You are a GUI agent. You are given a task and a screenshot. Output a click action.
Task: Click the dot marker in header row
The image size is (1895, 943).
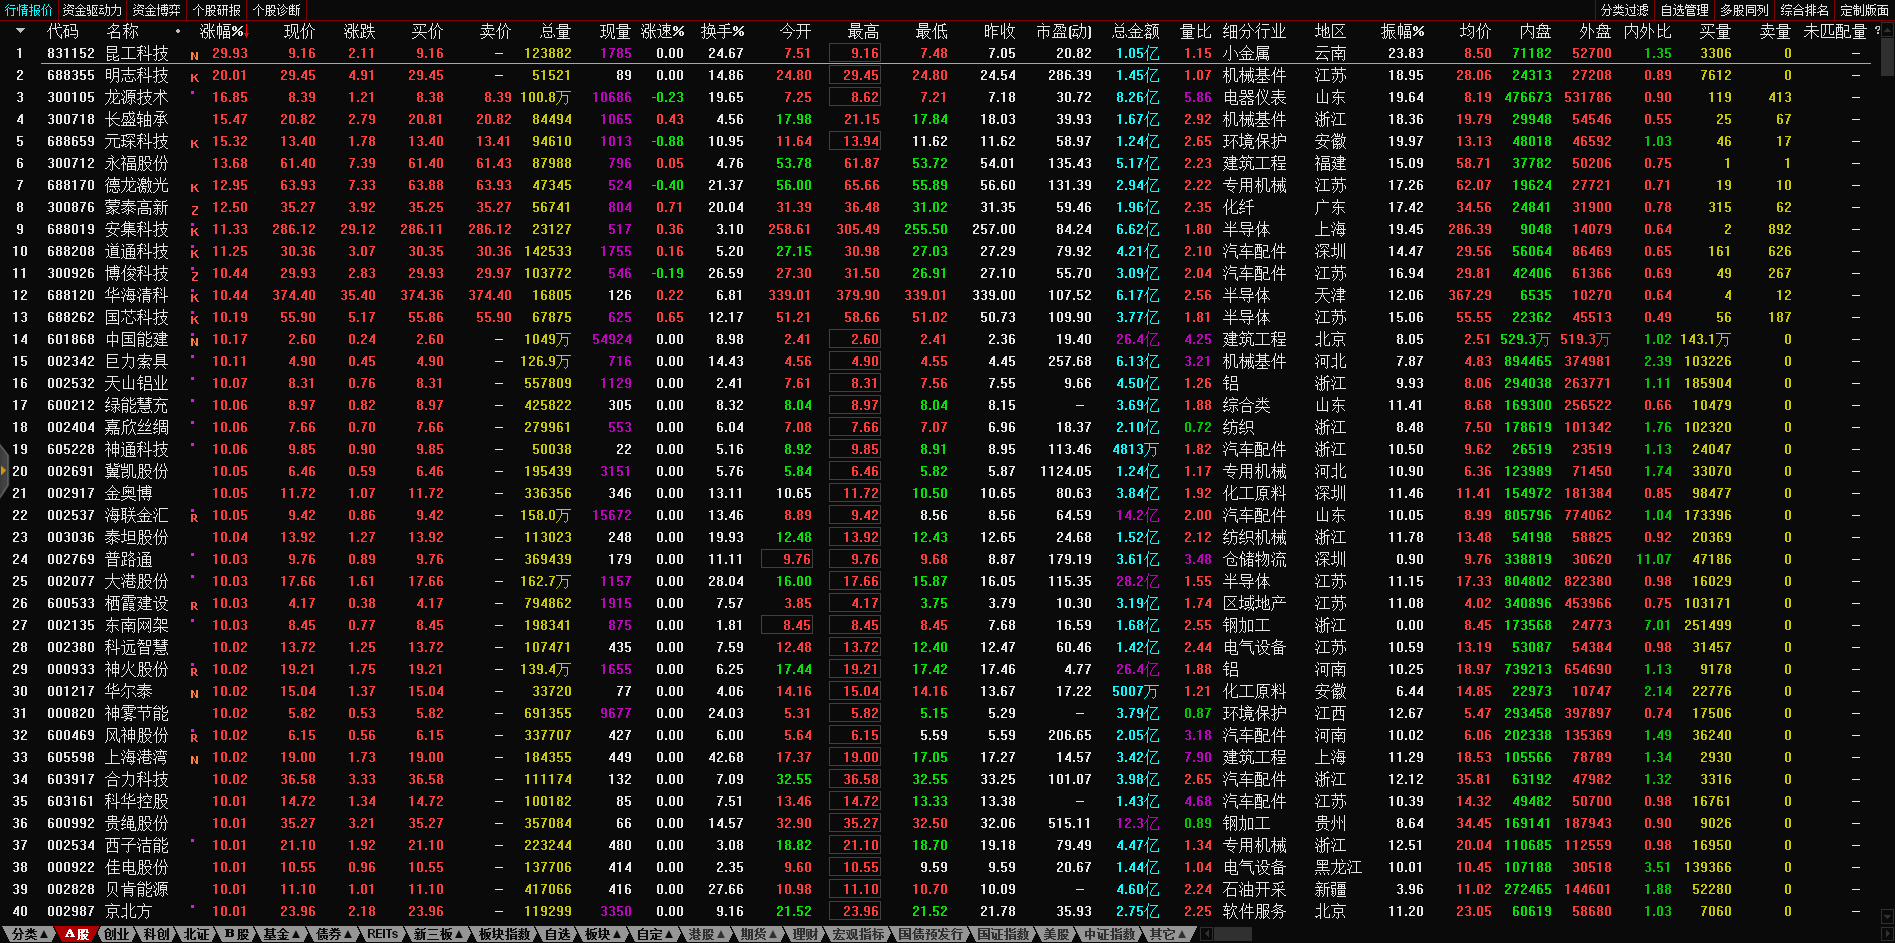click(178, 31)
